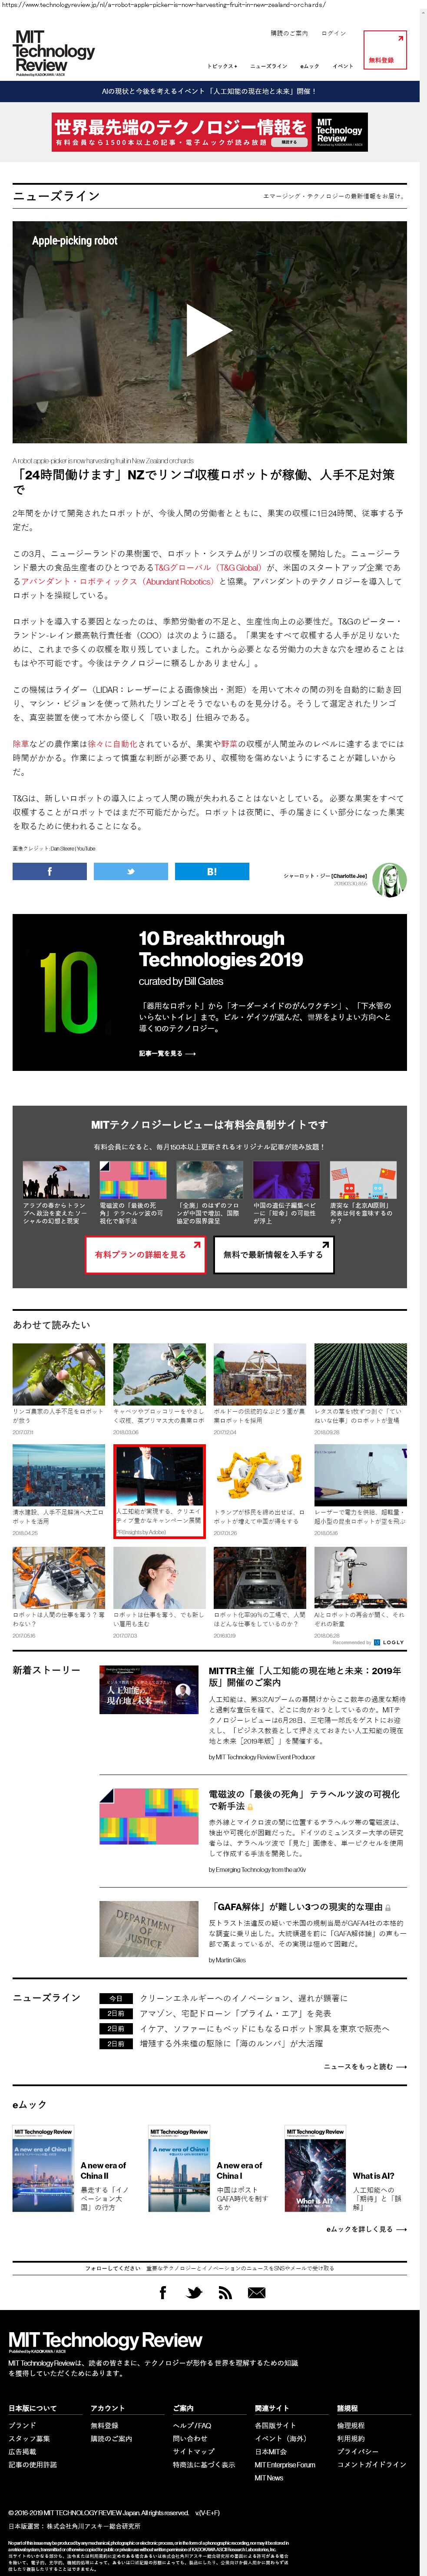
Task: Click the ログイン login link
Action: click(333, 33)
